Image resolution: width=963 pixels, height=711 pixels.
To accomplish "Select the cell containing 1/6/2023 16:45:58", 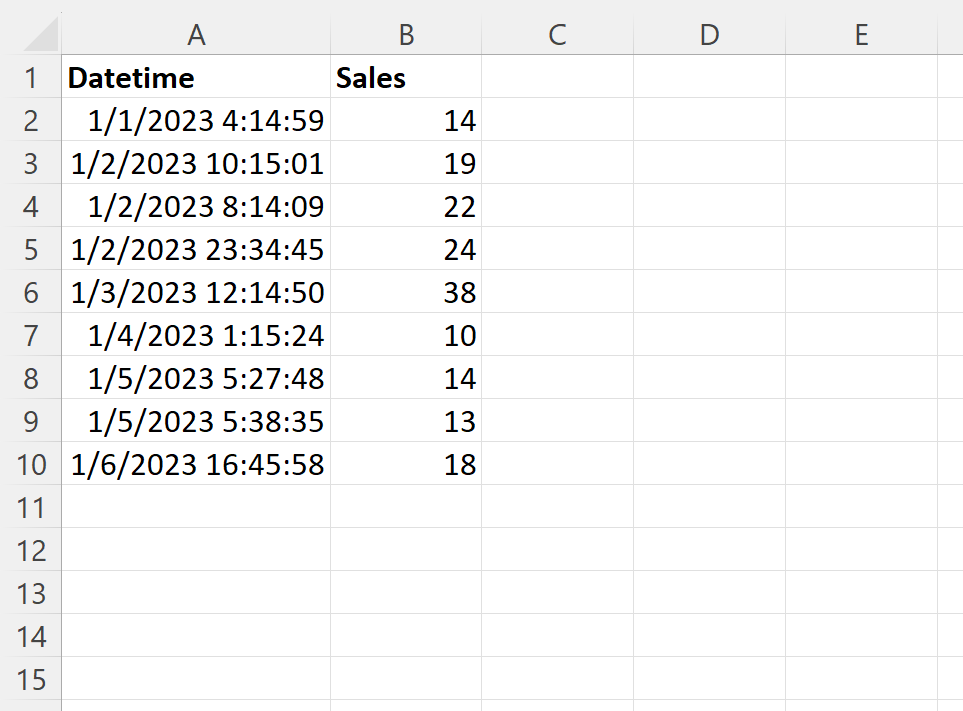I will [196, 464].
